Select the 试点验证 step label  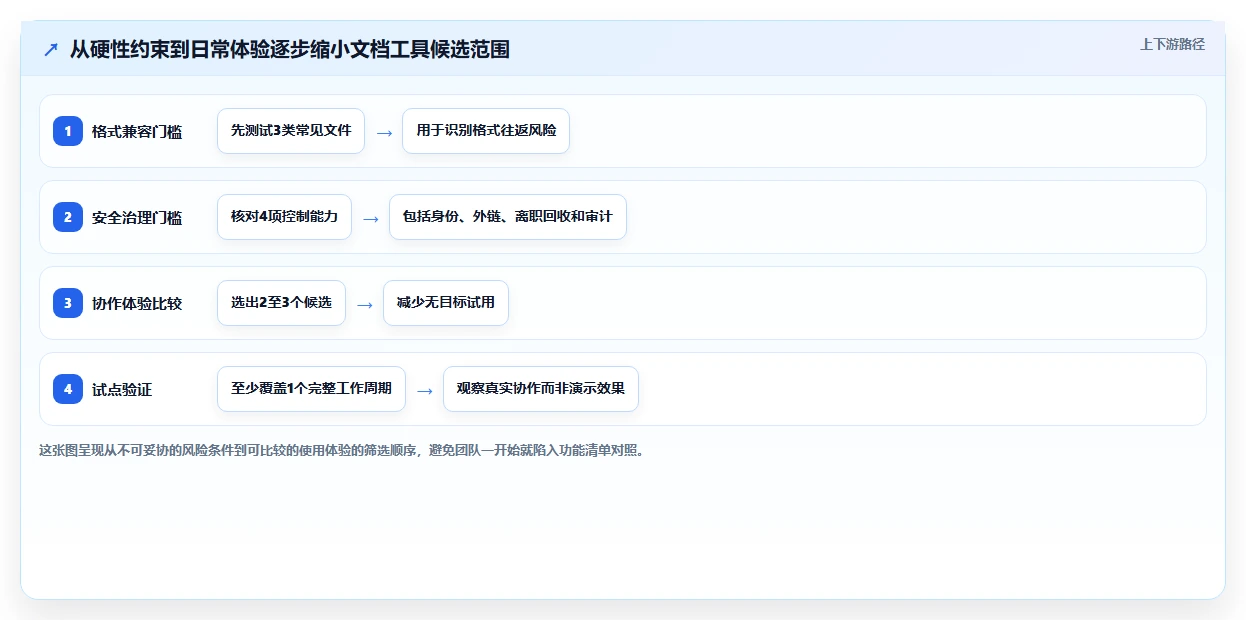tap(122, 389)
